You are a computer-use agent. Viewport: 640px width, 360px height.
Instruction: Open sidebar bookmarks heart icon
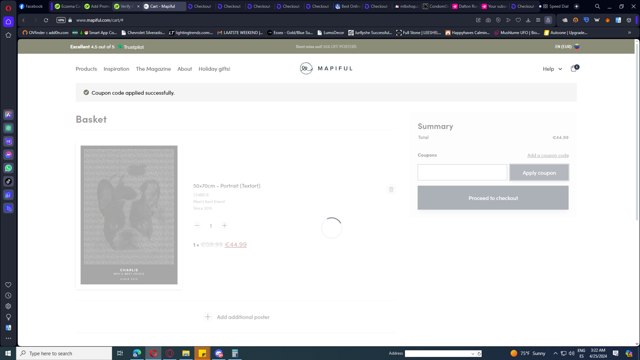pos(8,284)
